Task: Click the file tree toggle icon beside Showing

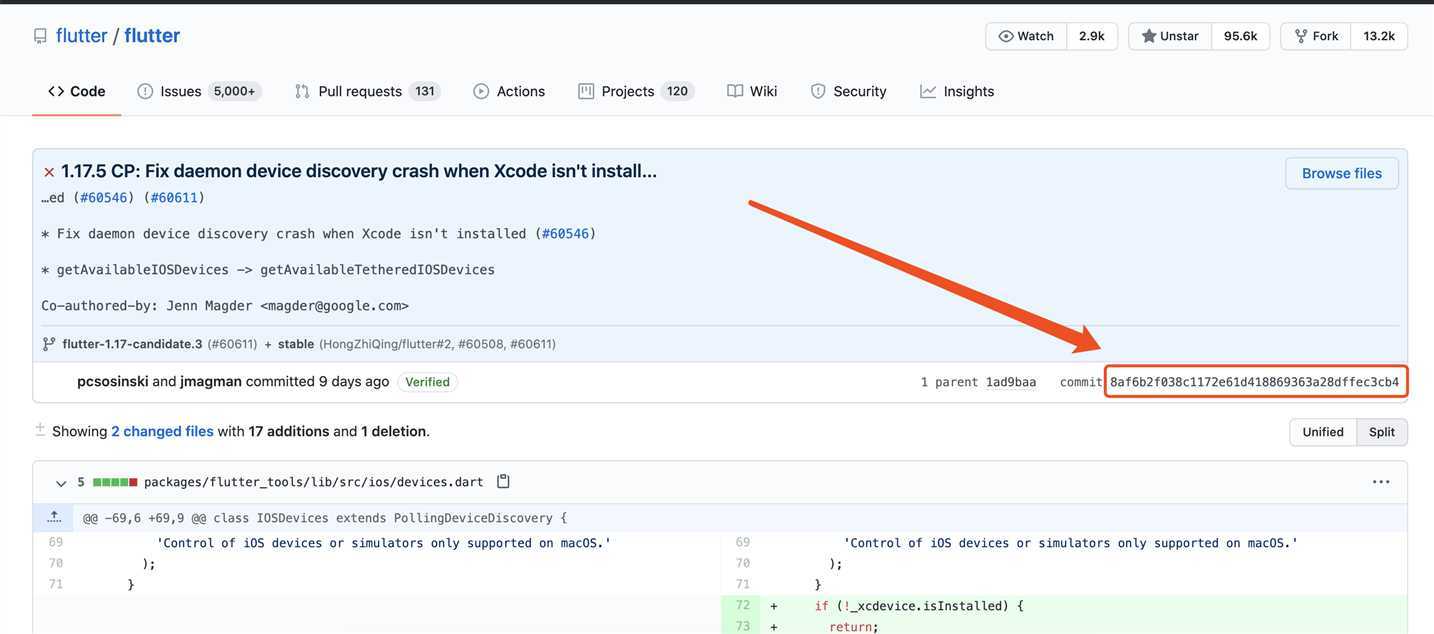Action: coord(40,430)
